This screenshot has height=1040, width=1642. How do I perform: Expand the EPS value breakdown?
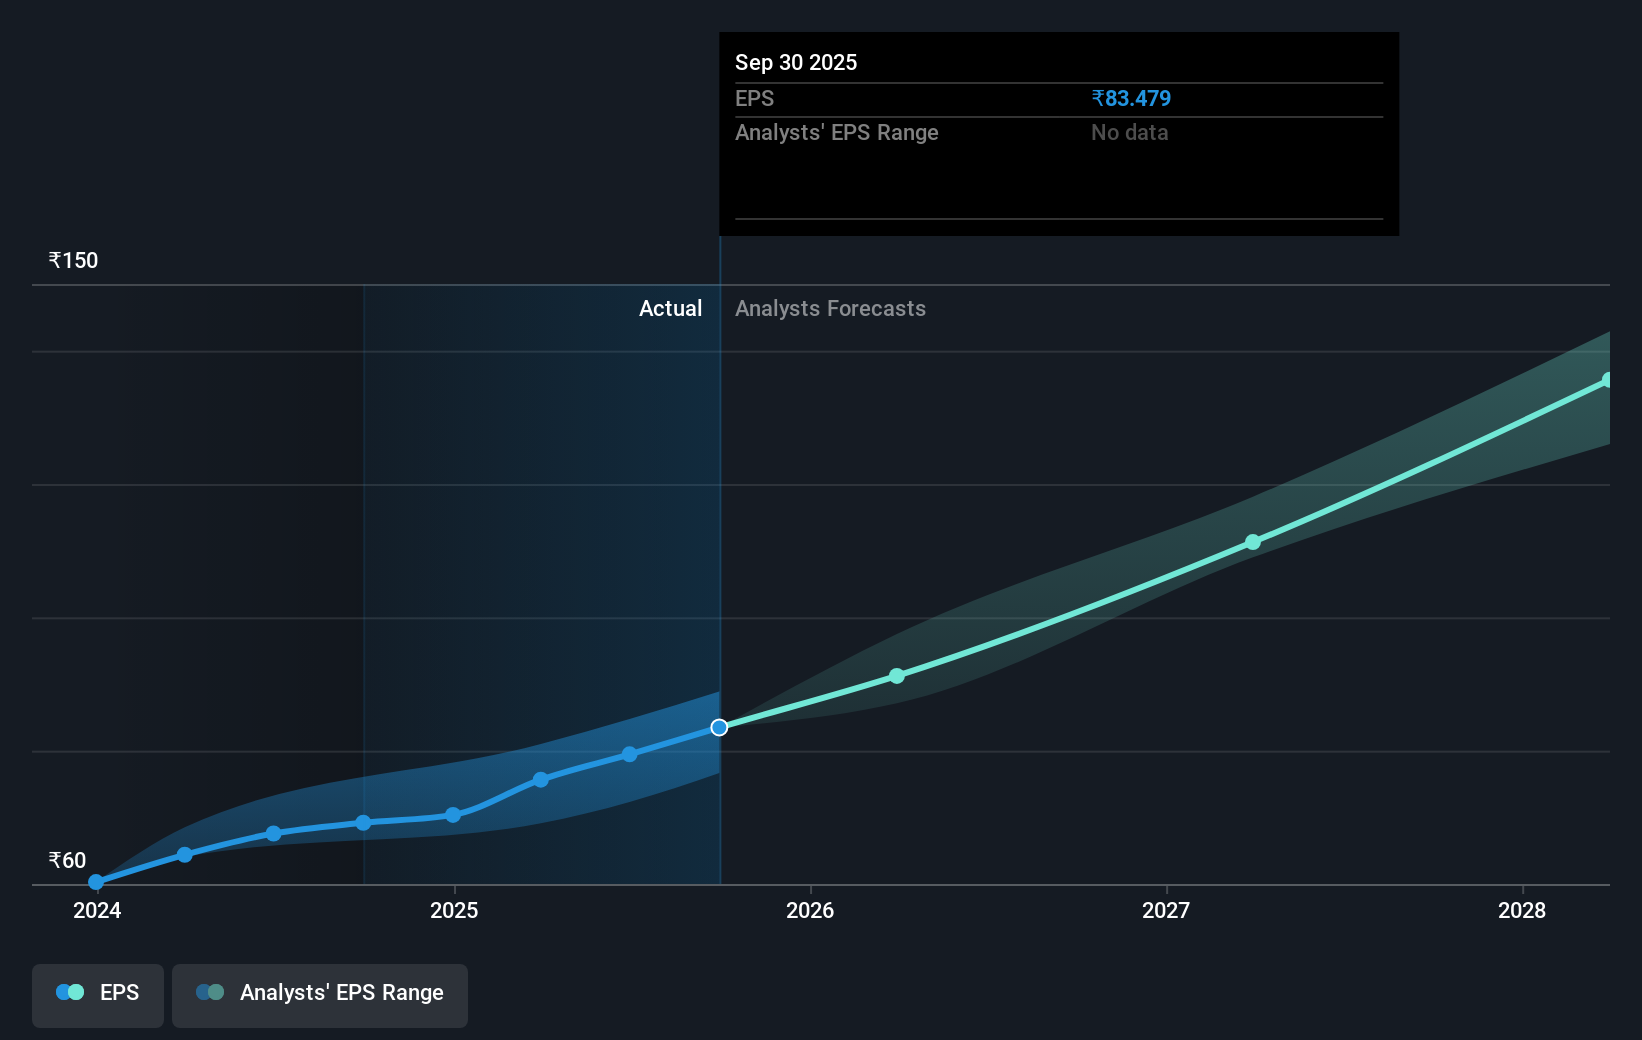(x=755, y=98)
